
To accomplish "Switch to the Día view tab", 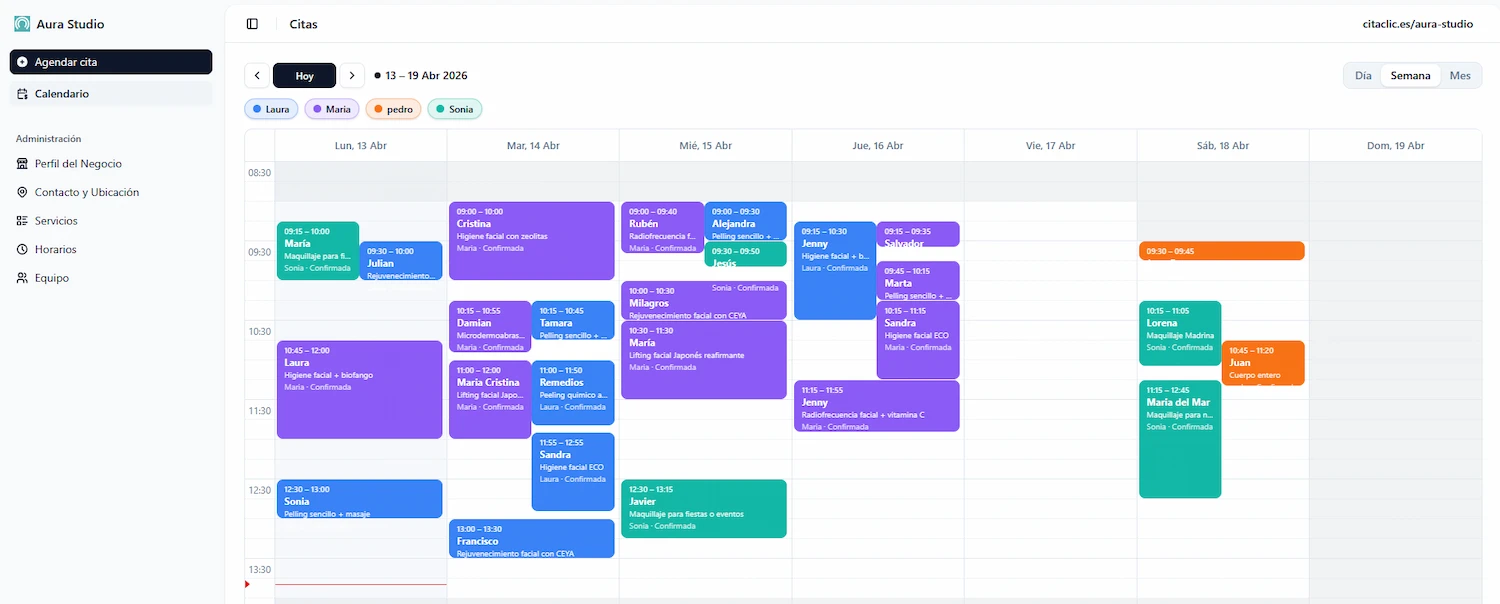I will coord(1361,75).
